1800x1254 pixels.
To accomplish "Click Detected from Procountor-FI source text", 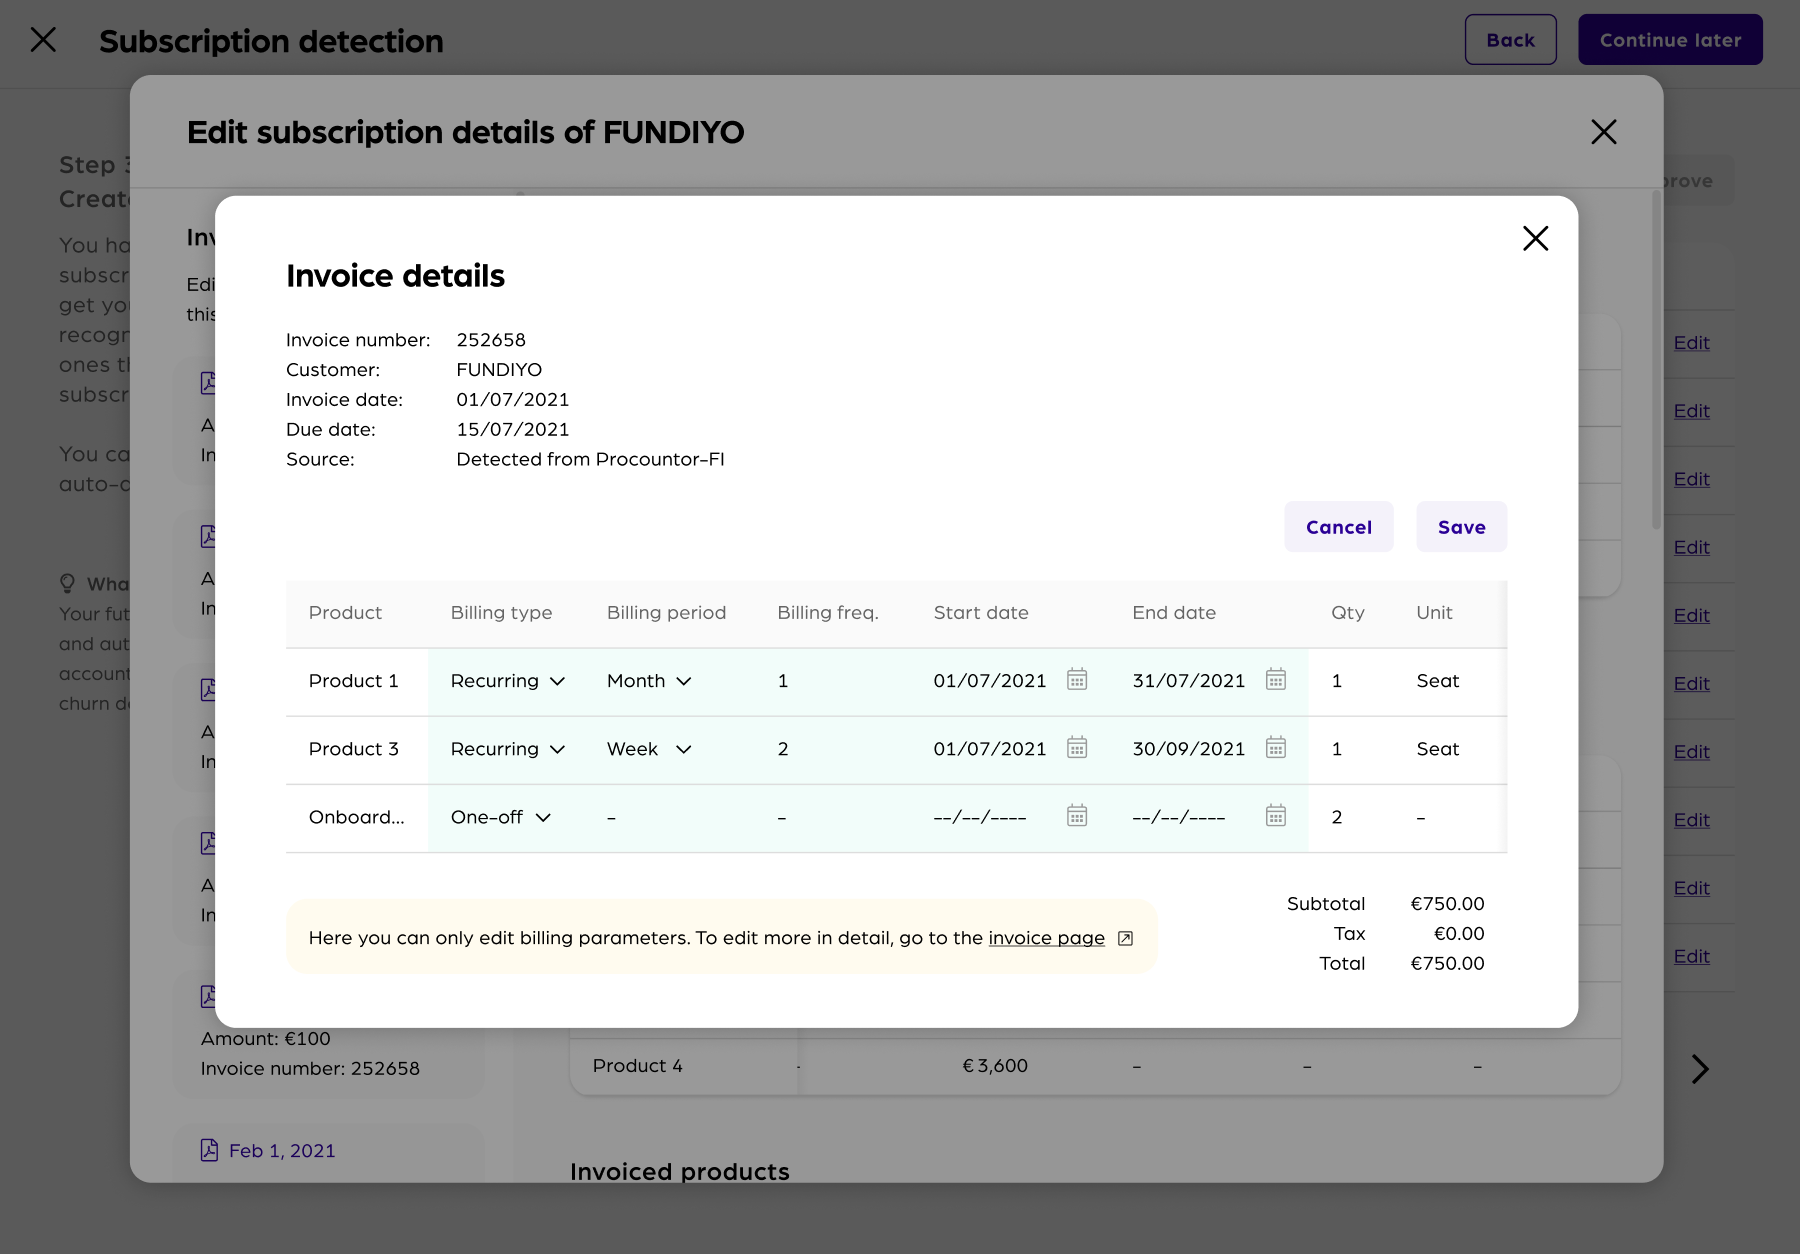I will (x=590, y=459).
